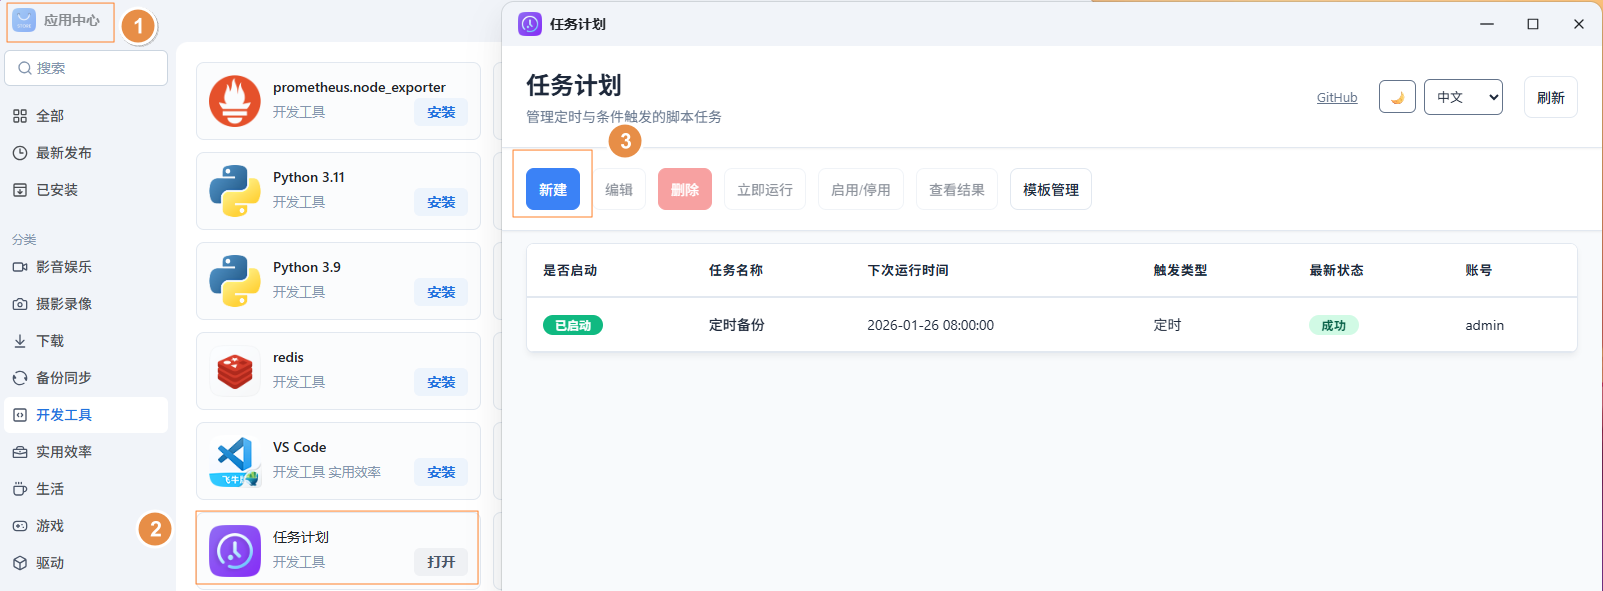Click the 任务计划 window title icon
The height and width of the screenshot is (591, 1603).
coord(530,24)
